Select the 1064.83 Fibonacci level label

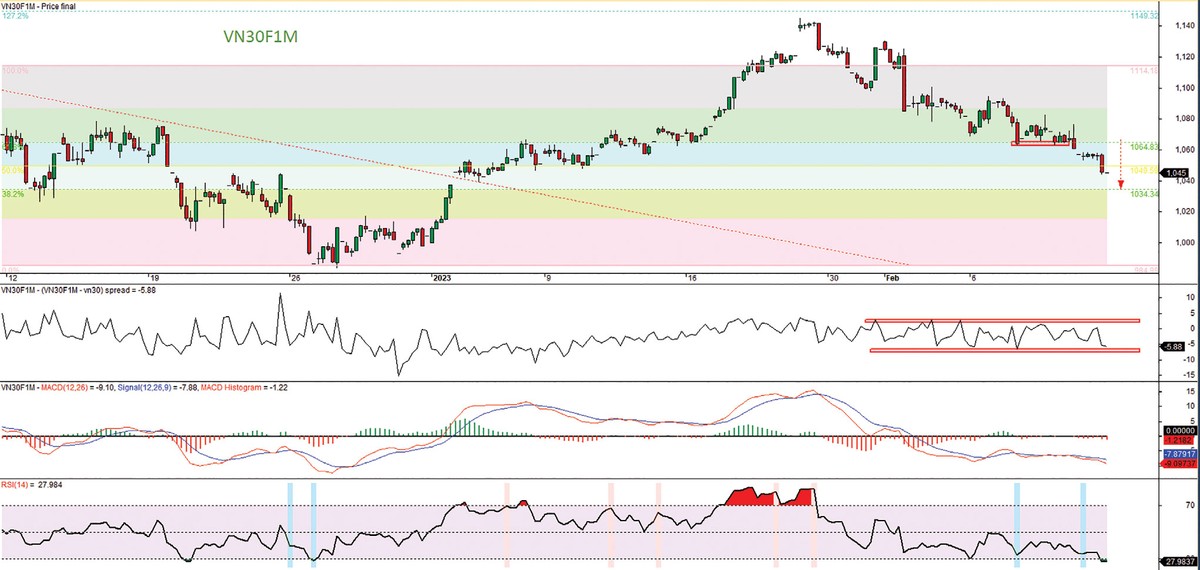(1144, 147)
